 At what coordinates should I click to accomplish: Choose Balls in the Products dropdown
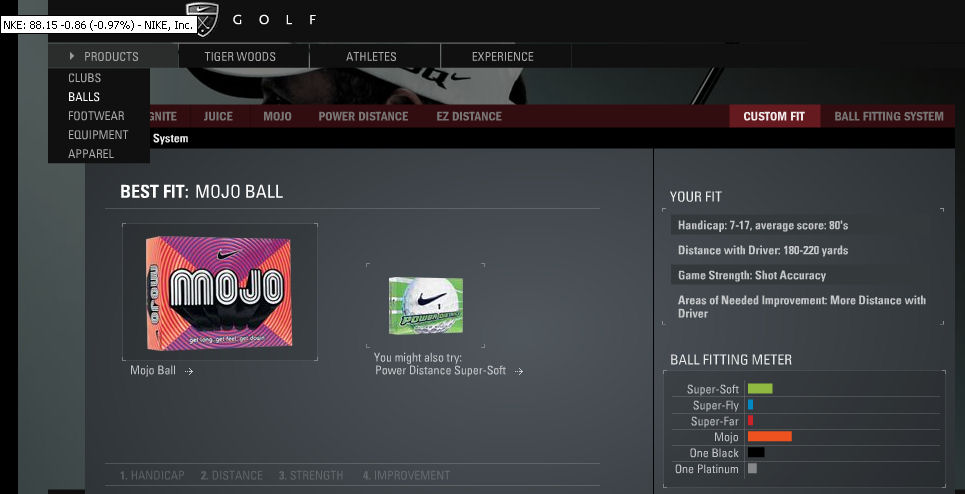coord(84,97)
